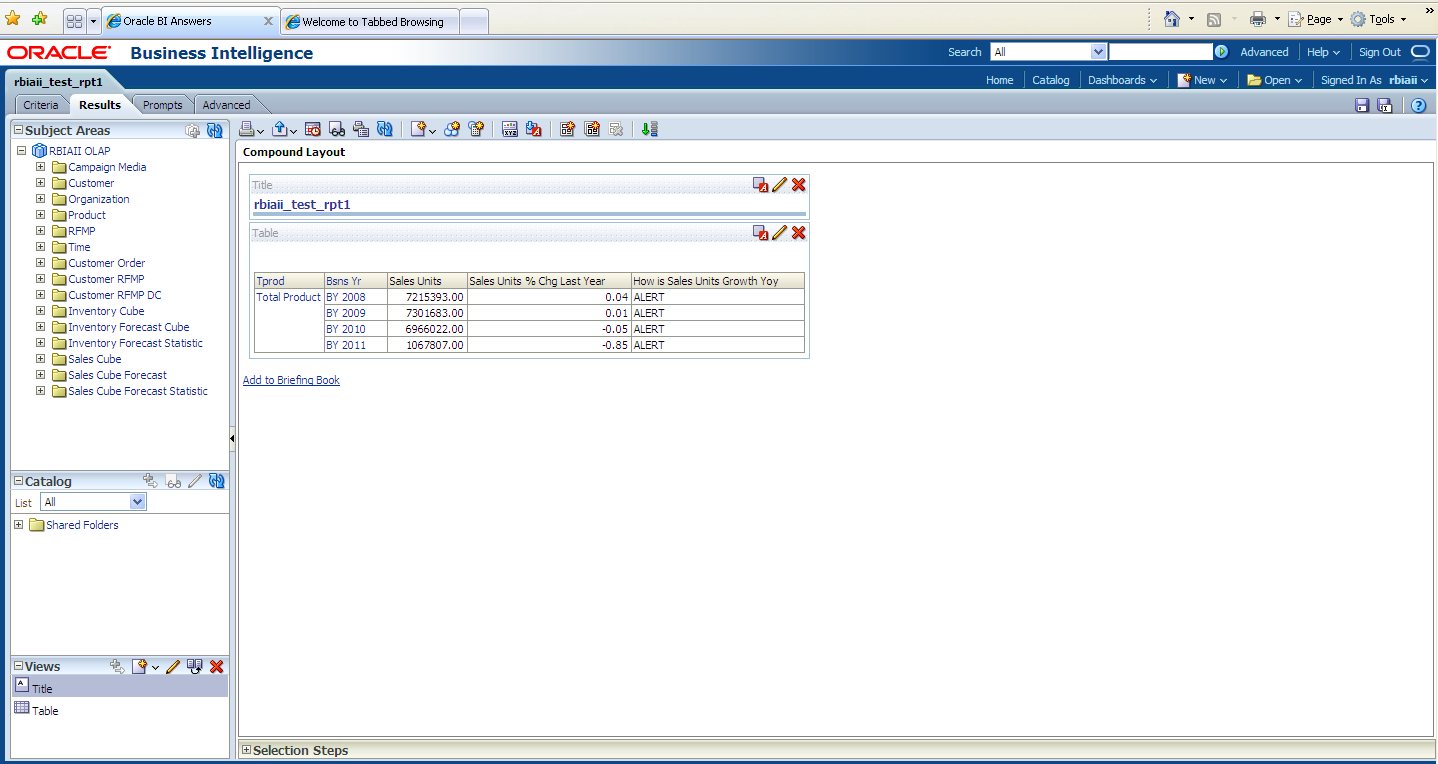Viewport: 1438px width, 764px height.
Task: Click the Export analysis toolbar icon
Action: tap(279, 129)
